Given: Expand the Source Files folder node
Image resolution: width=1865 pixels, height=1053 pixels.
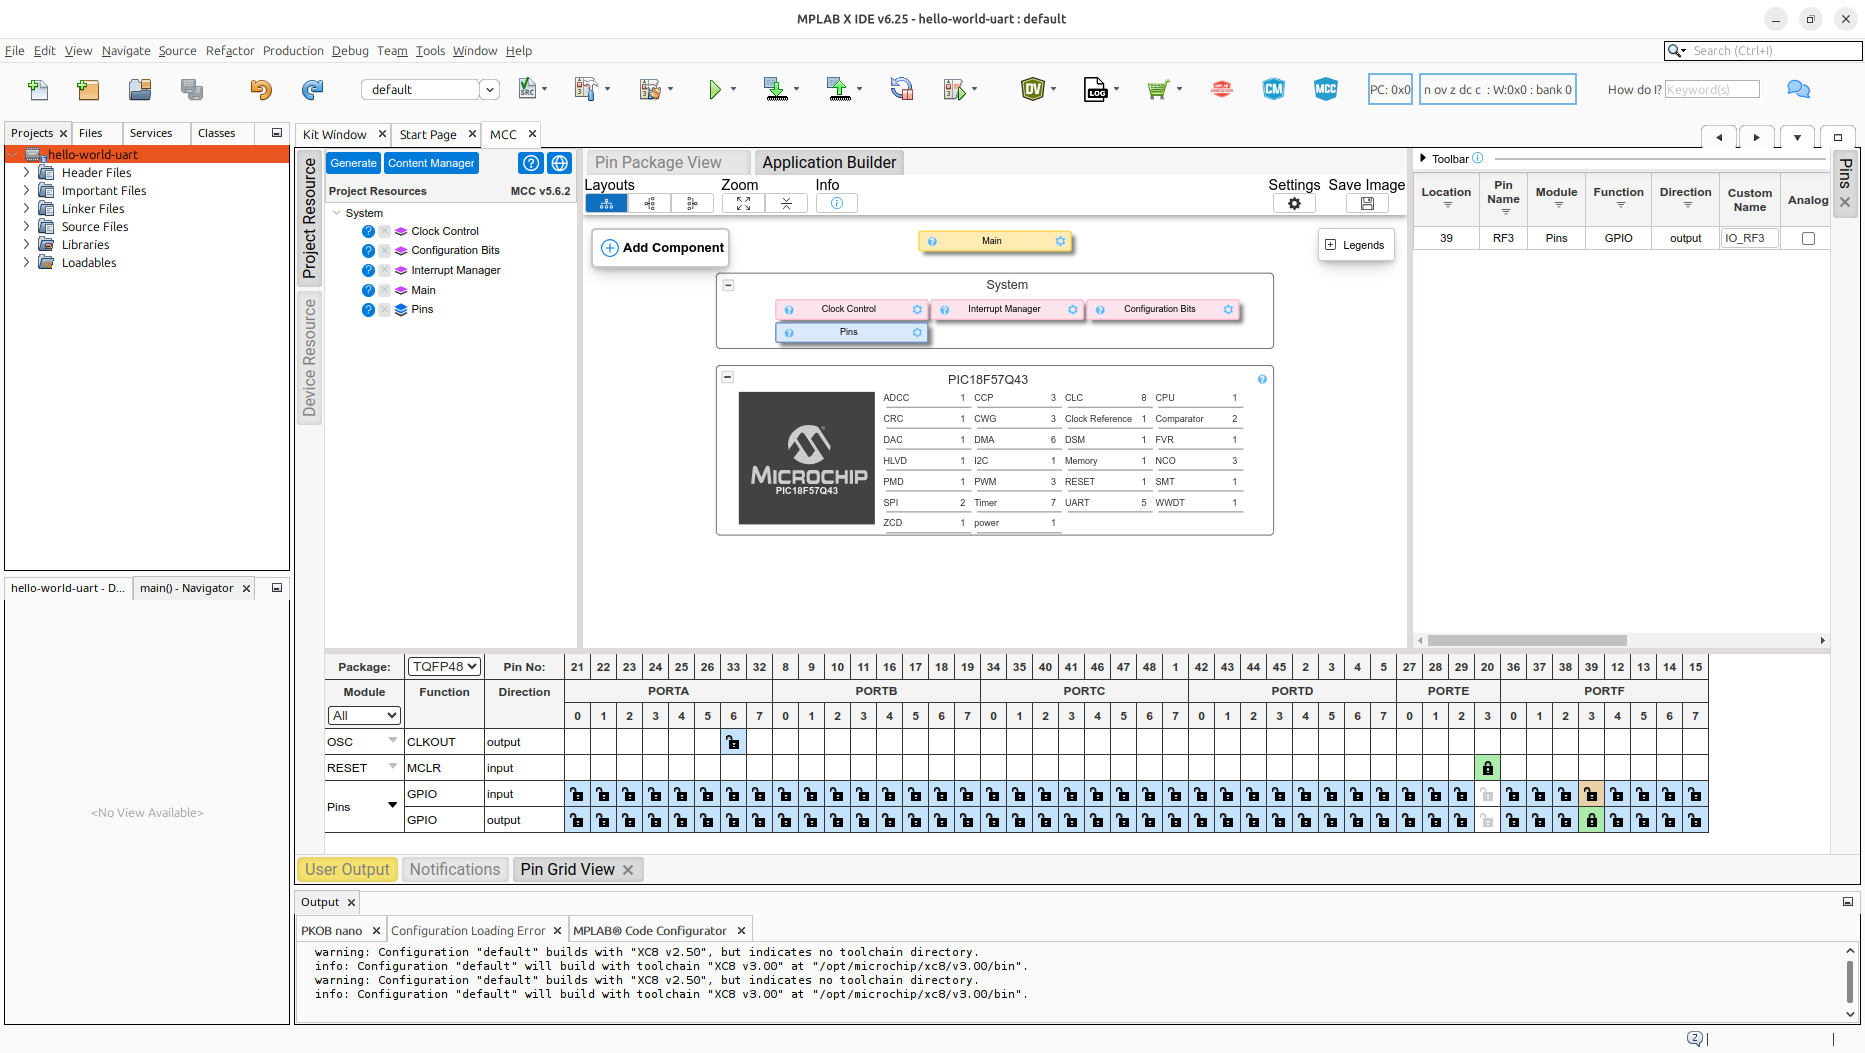Looking at the screenshot, I should click(x=26, y=227).
